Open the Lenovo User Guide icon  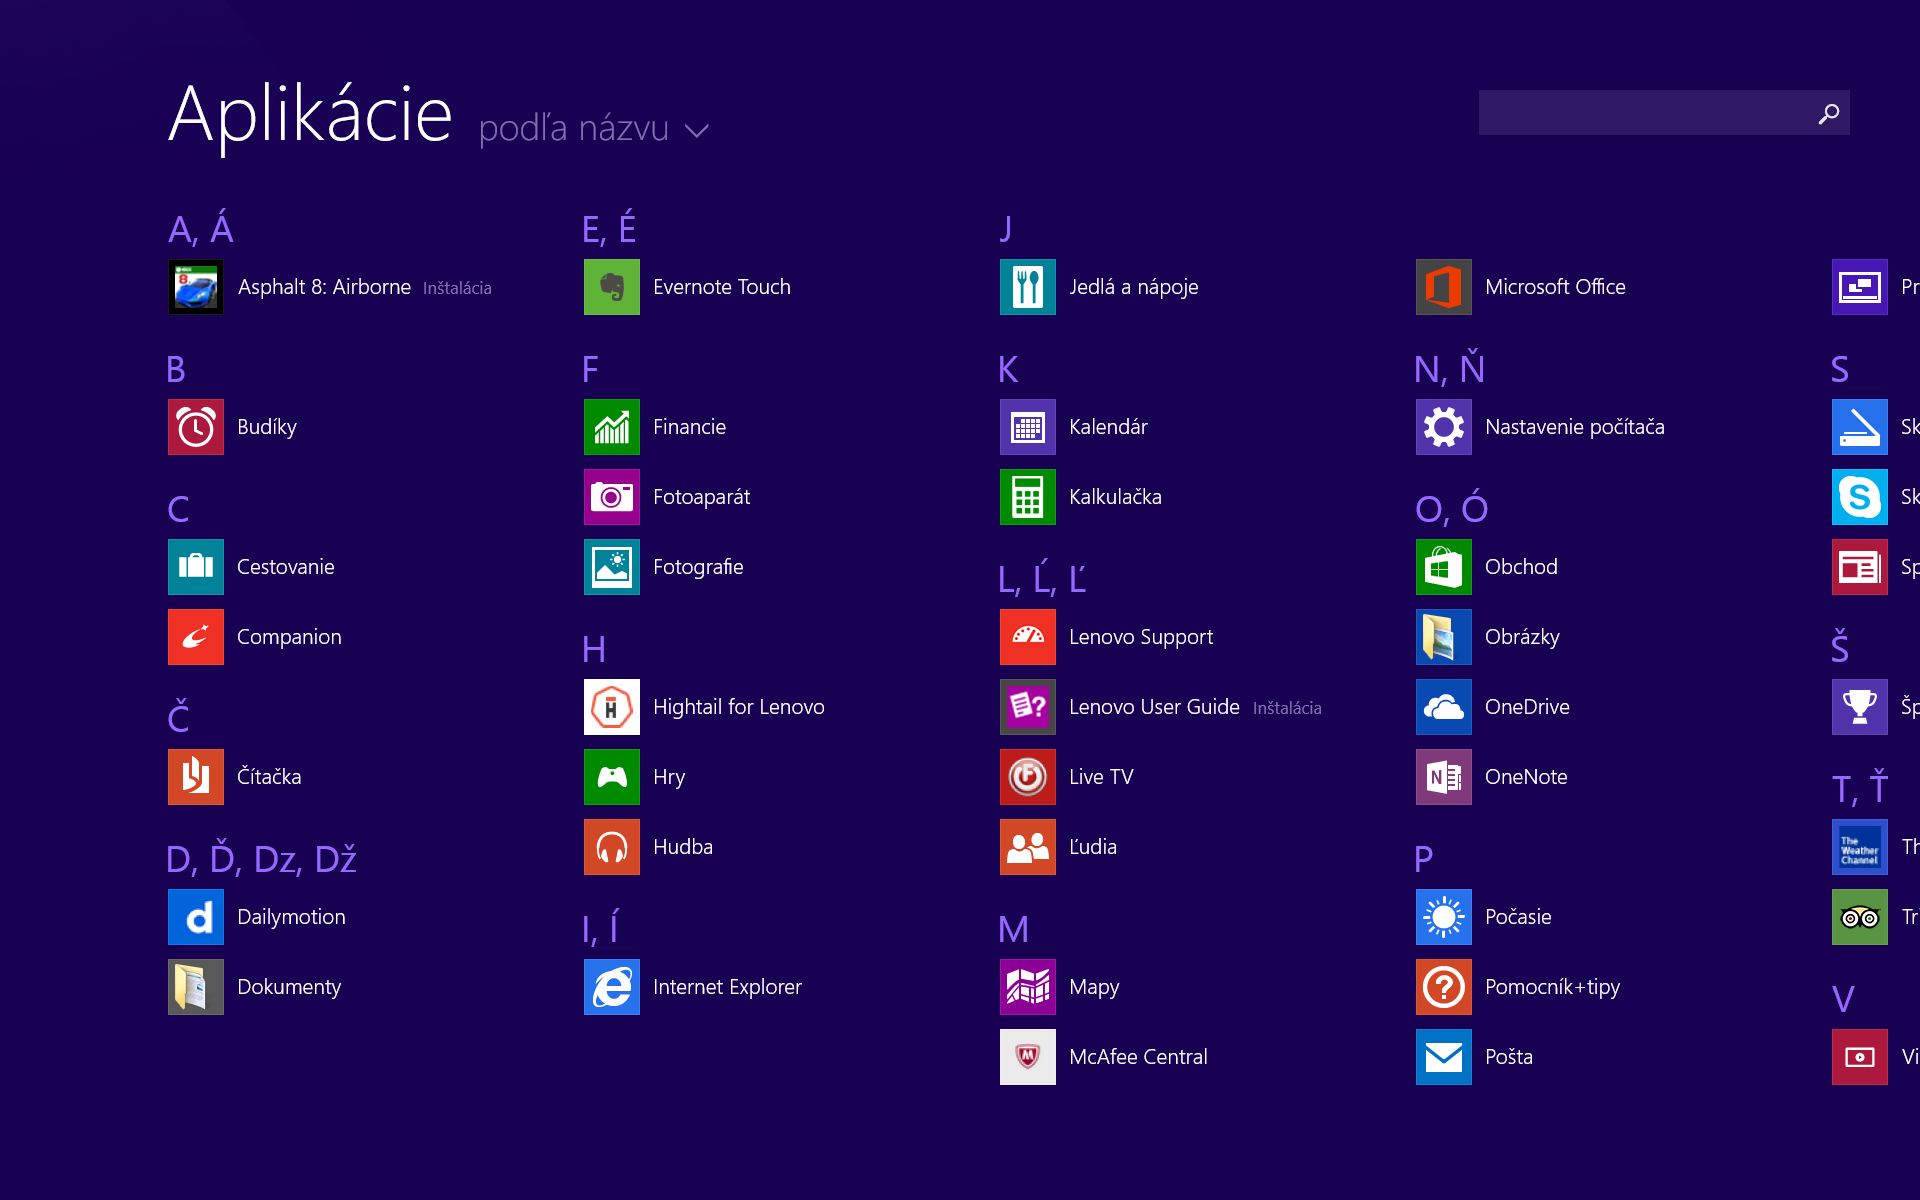click(x=1027, y=707)
